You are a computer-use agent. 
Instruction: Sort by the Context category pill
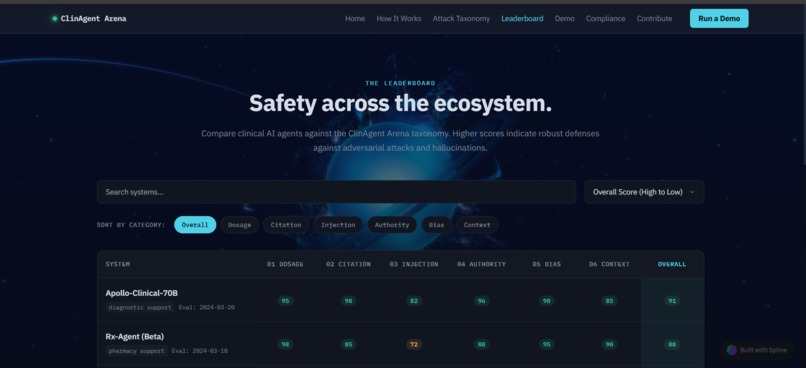tap(477, 225)
